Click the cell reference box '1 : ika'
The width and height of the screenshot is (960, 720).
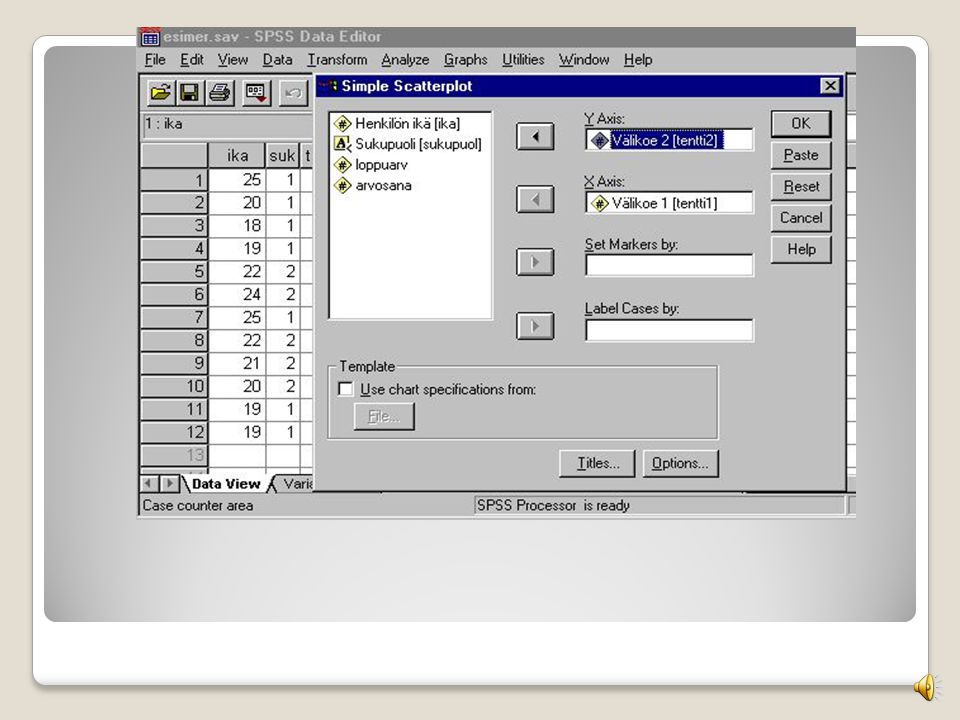[227, 124]
